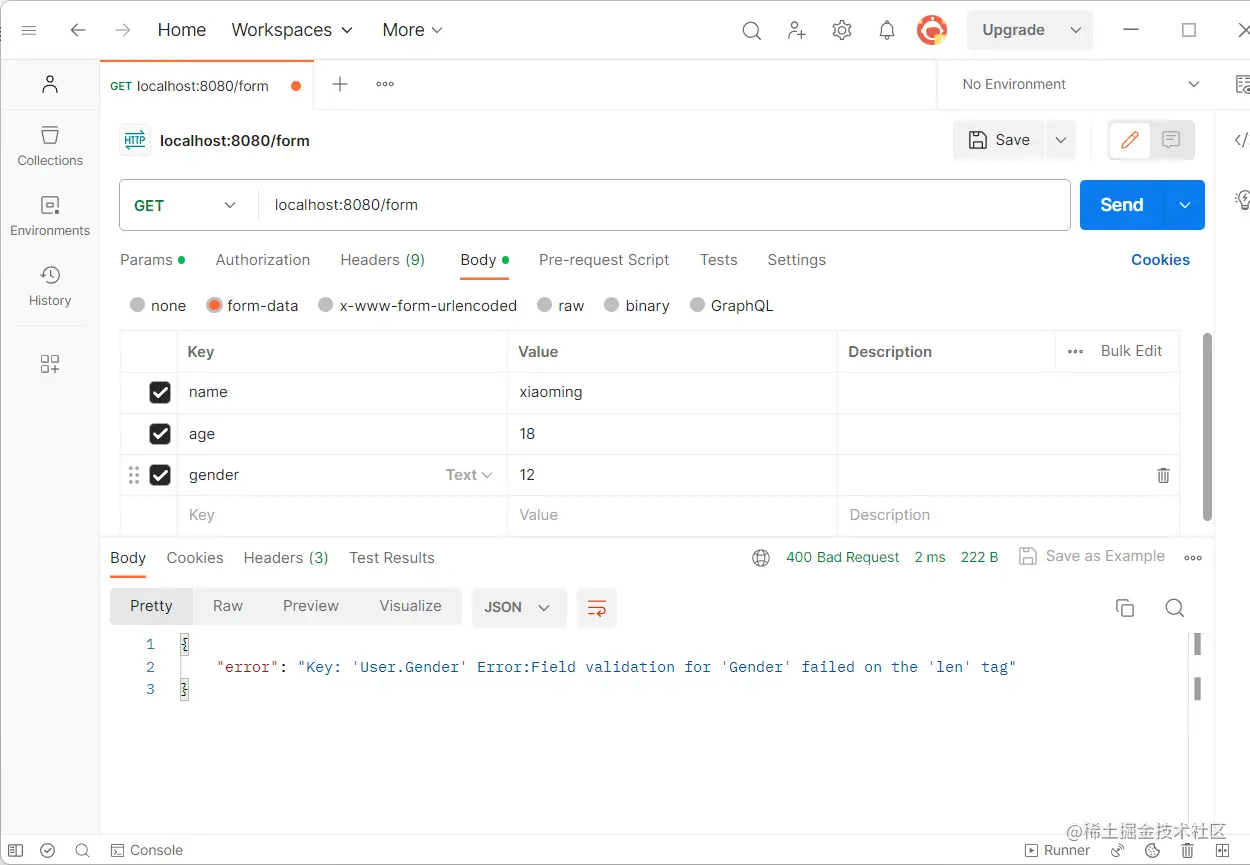Open Find and replace in status bar

pyautogui.click(x=82, y=850)
